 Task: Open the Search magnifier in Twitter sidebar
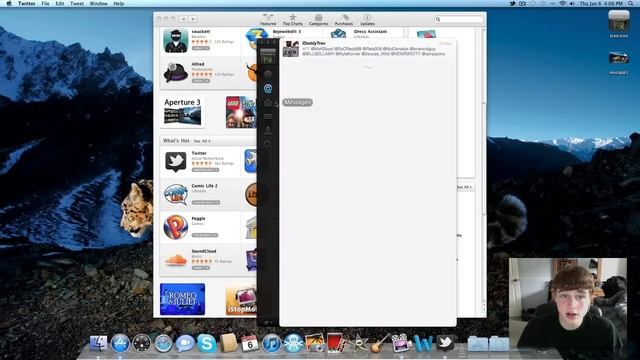pos(268,144)
